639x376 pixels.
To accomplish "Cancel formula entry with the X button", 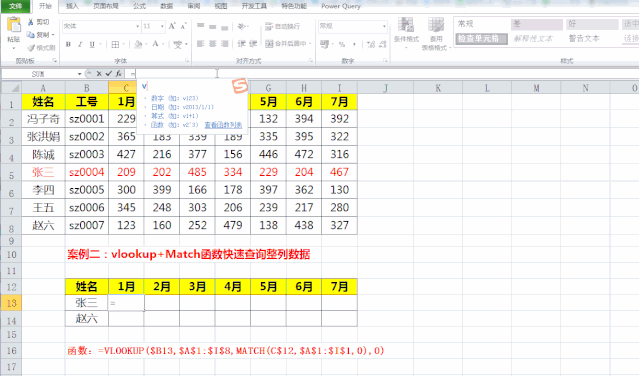I will [99, 74].
